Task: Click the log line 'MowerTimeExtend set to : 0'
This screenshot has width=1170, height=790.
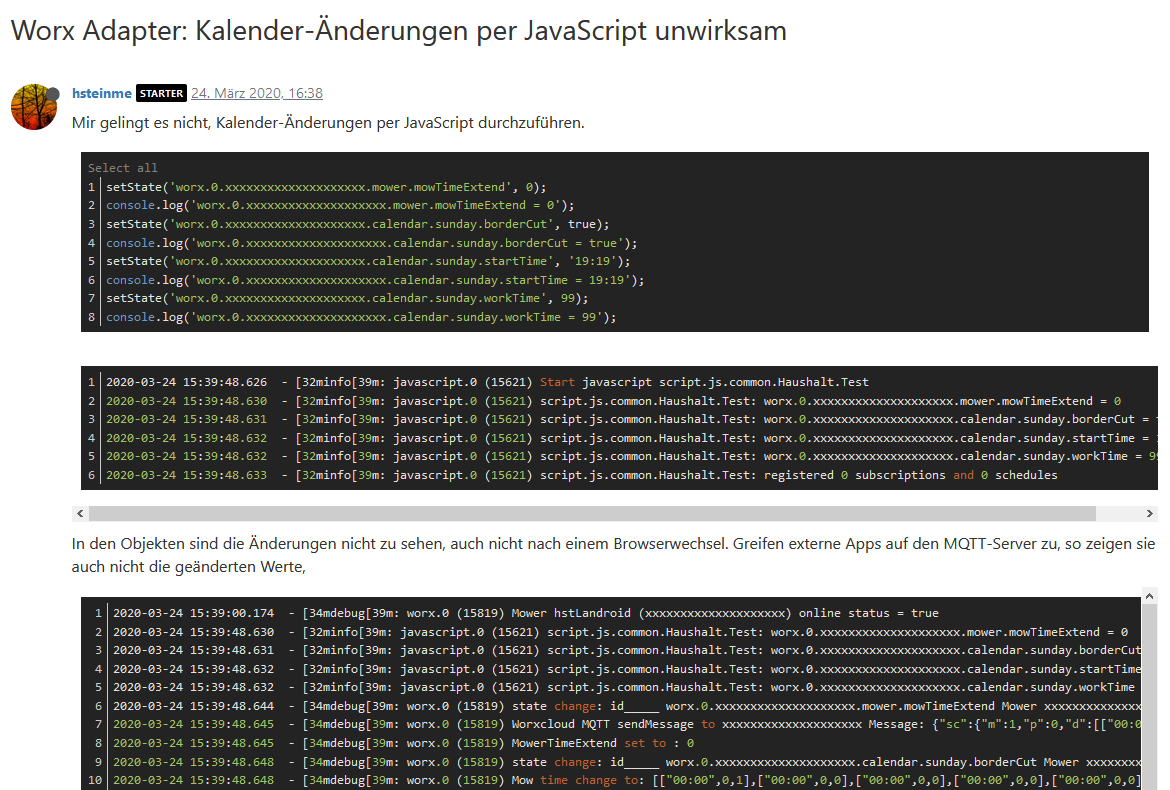Action: pyautogui.click(x=403, y=743)
